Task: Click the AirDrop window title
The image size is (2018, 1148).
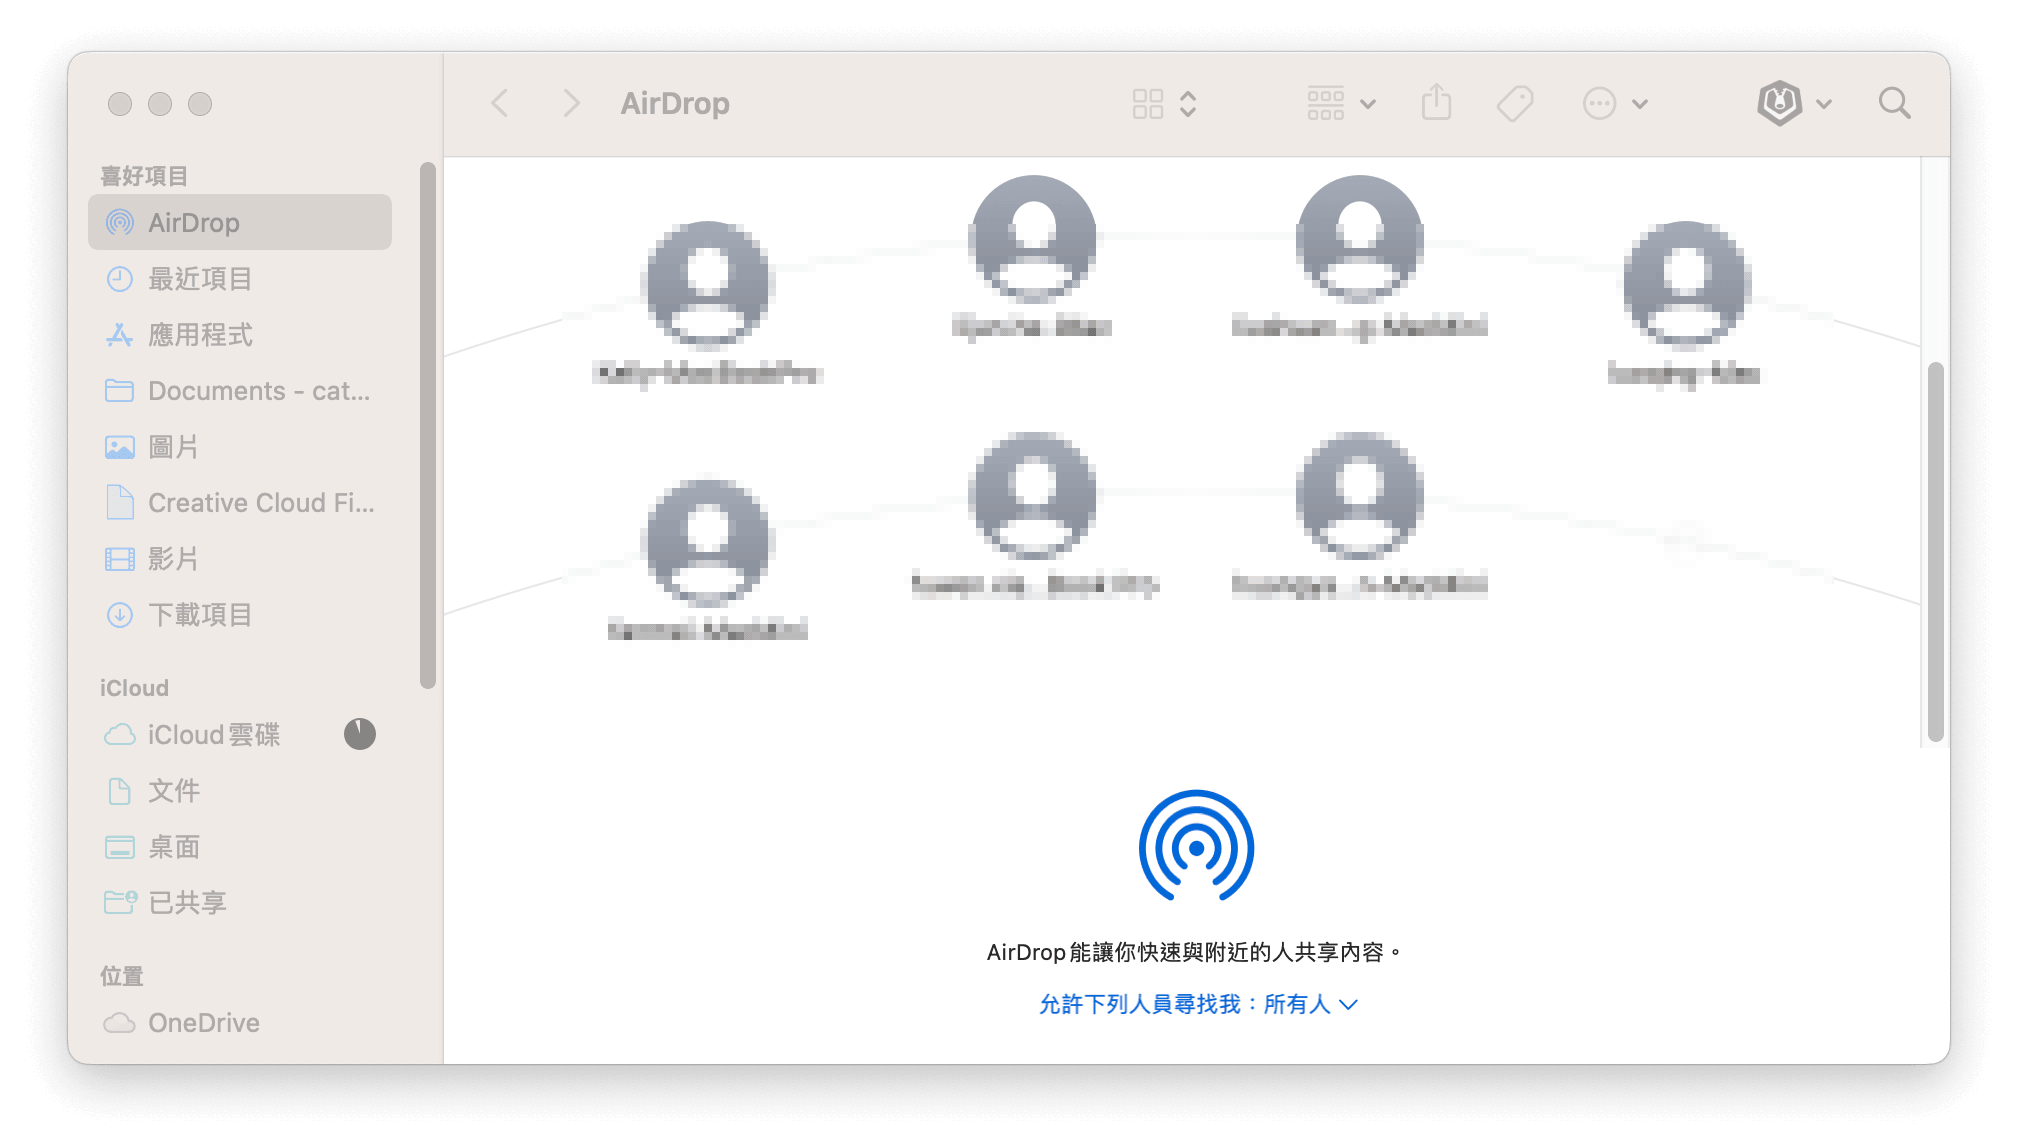Action: tap(675, 103)
